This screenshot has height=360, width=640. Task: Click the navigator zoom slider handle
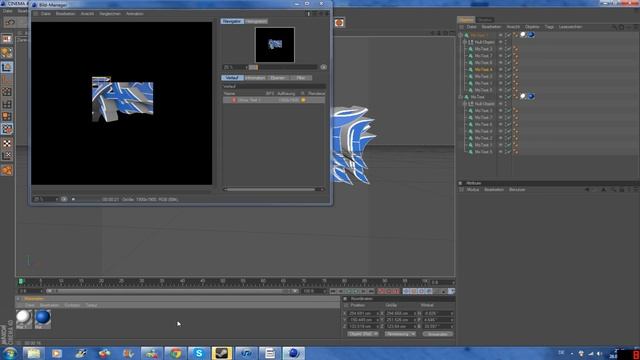(x=253, y=67)
